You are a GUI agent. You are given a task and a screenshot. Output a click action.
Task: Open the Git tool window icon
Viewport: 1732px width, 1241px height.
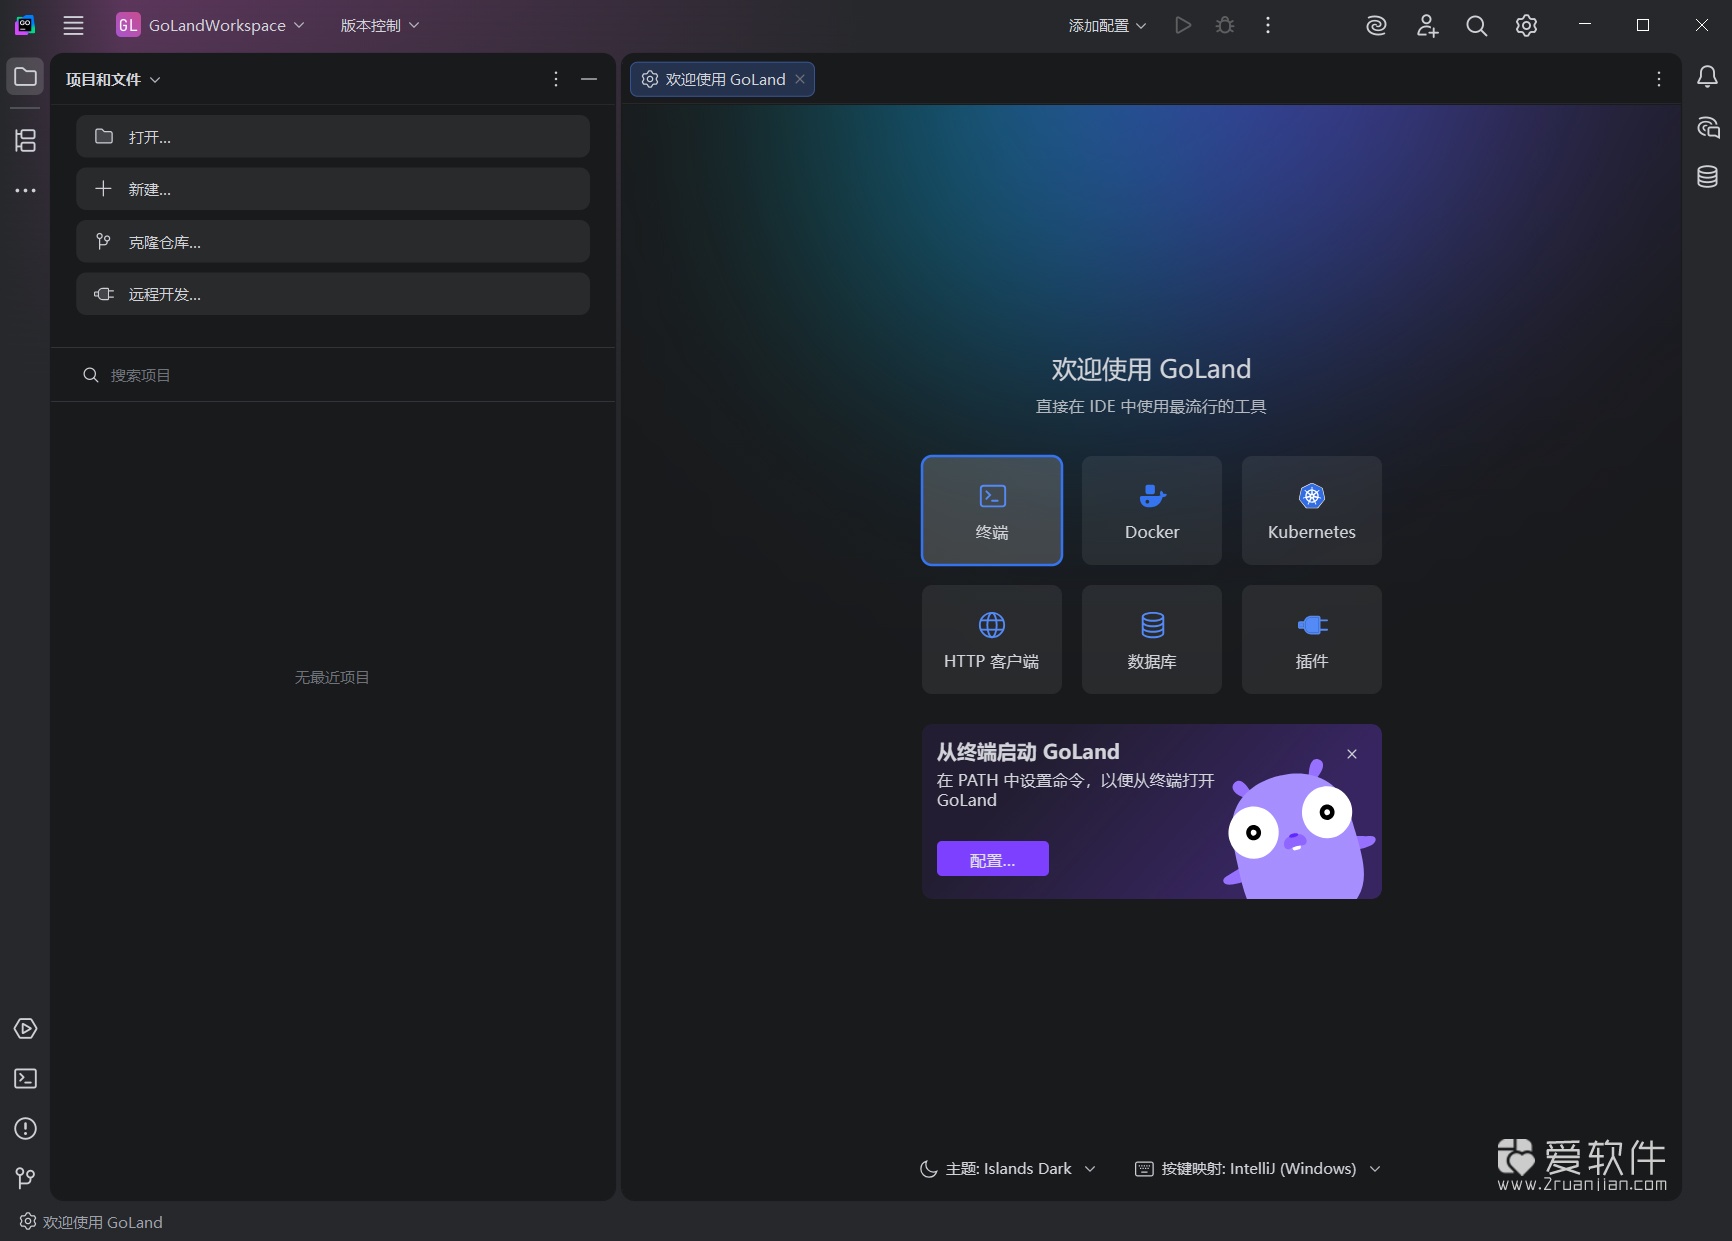(25, 1178)
